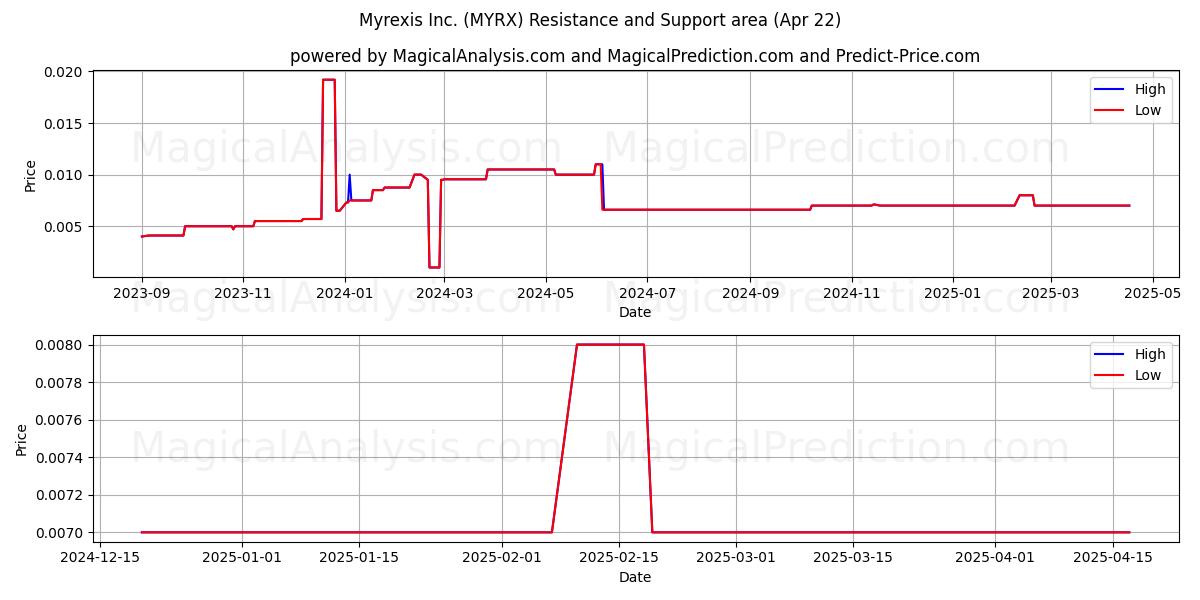Click the 'Price' axis label of bottom chart

pyautogui.click(x=22, y=440)
